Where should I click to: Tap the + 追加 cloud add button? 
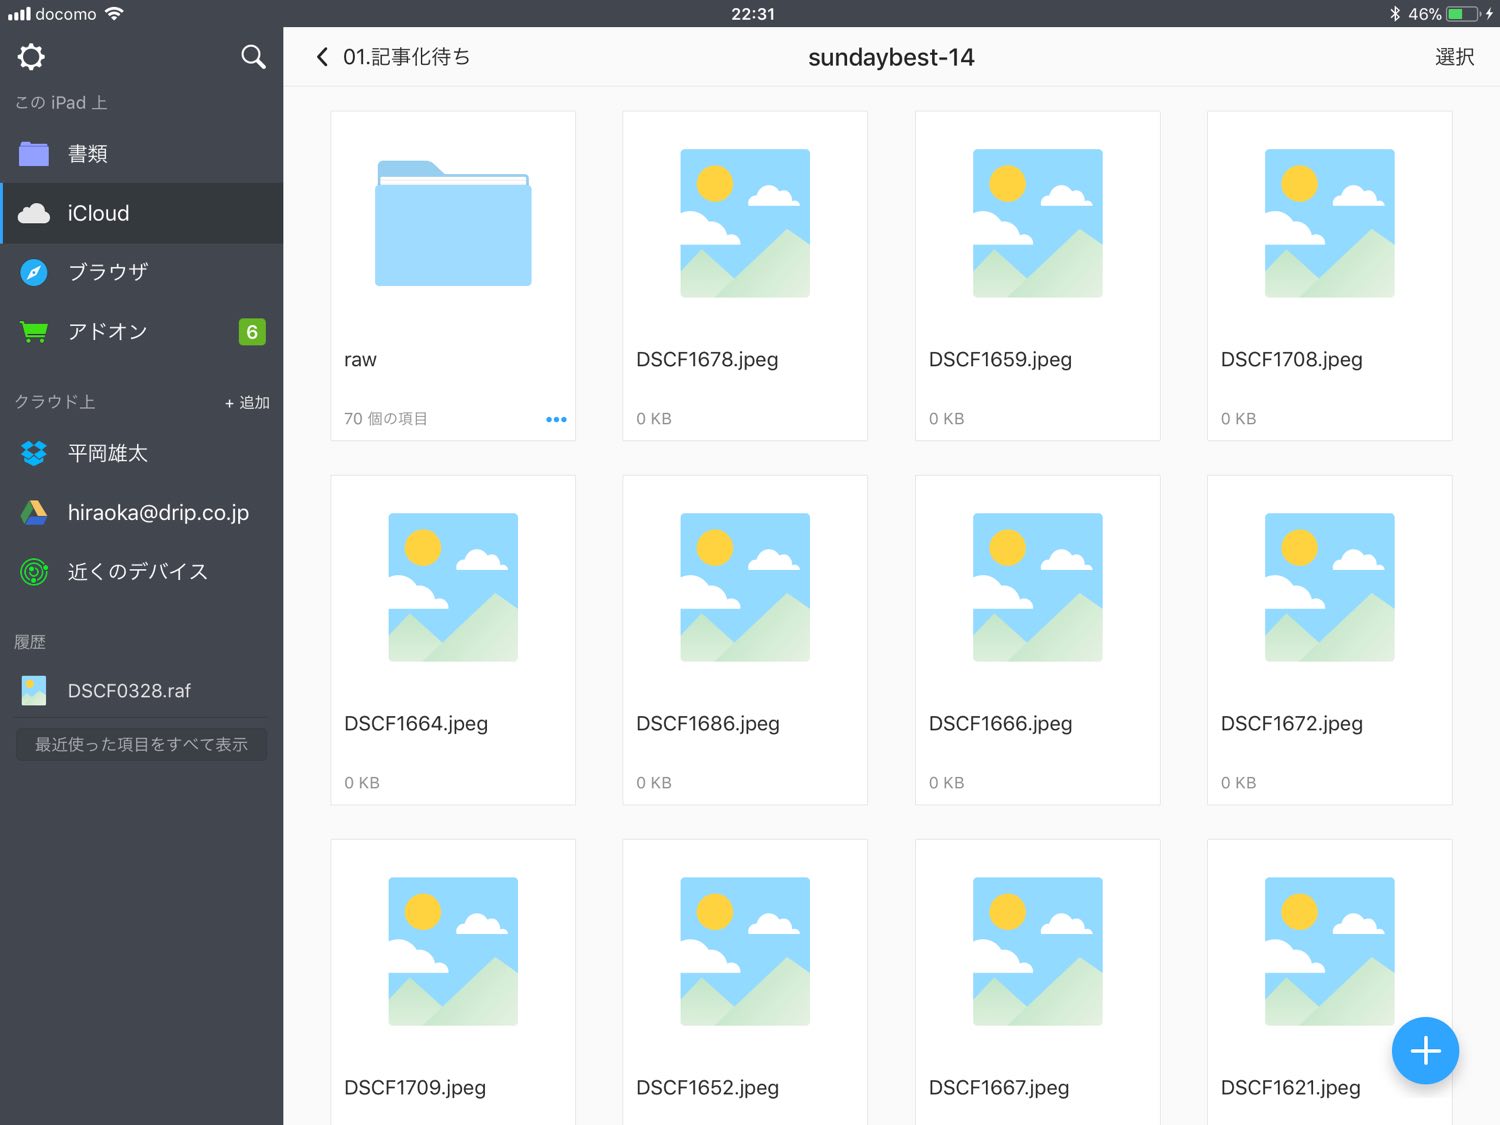[247, 402]
